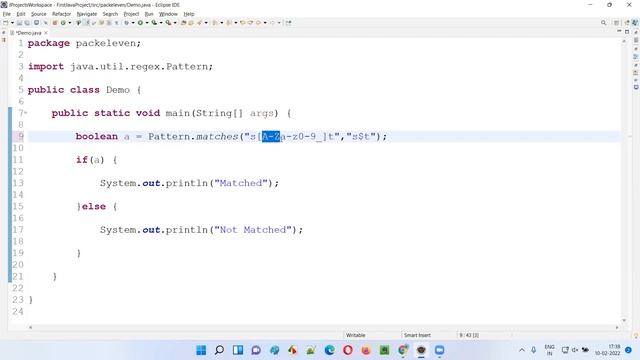The height and width of the screenshot is (360, 640).
Task: Click the Writable status bar field
Action: tap(356, 335)
